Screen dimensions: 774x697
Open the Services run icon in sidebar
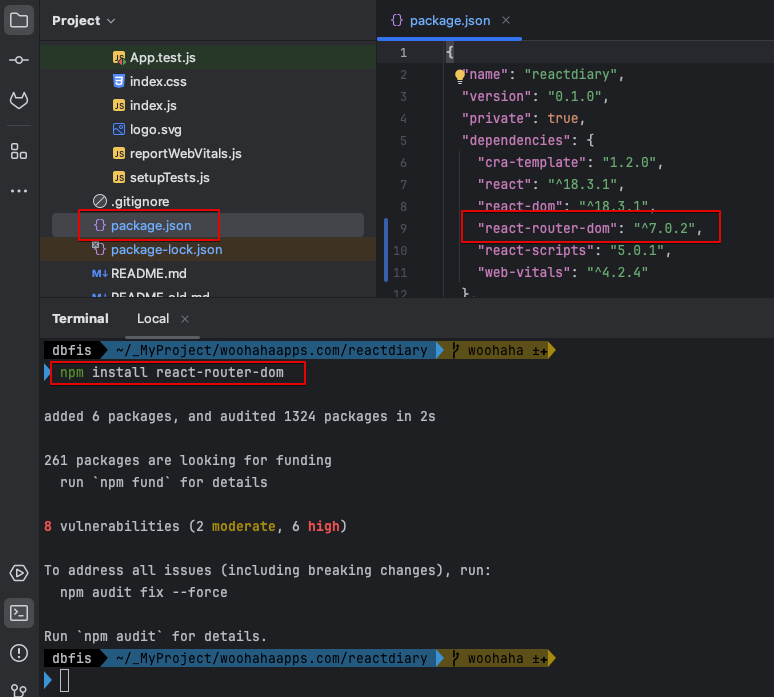coord(19,573)
